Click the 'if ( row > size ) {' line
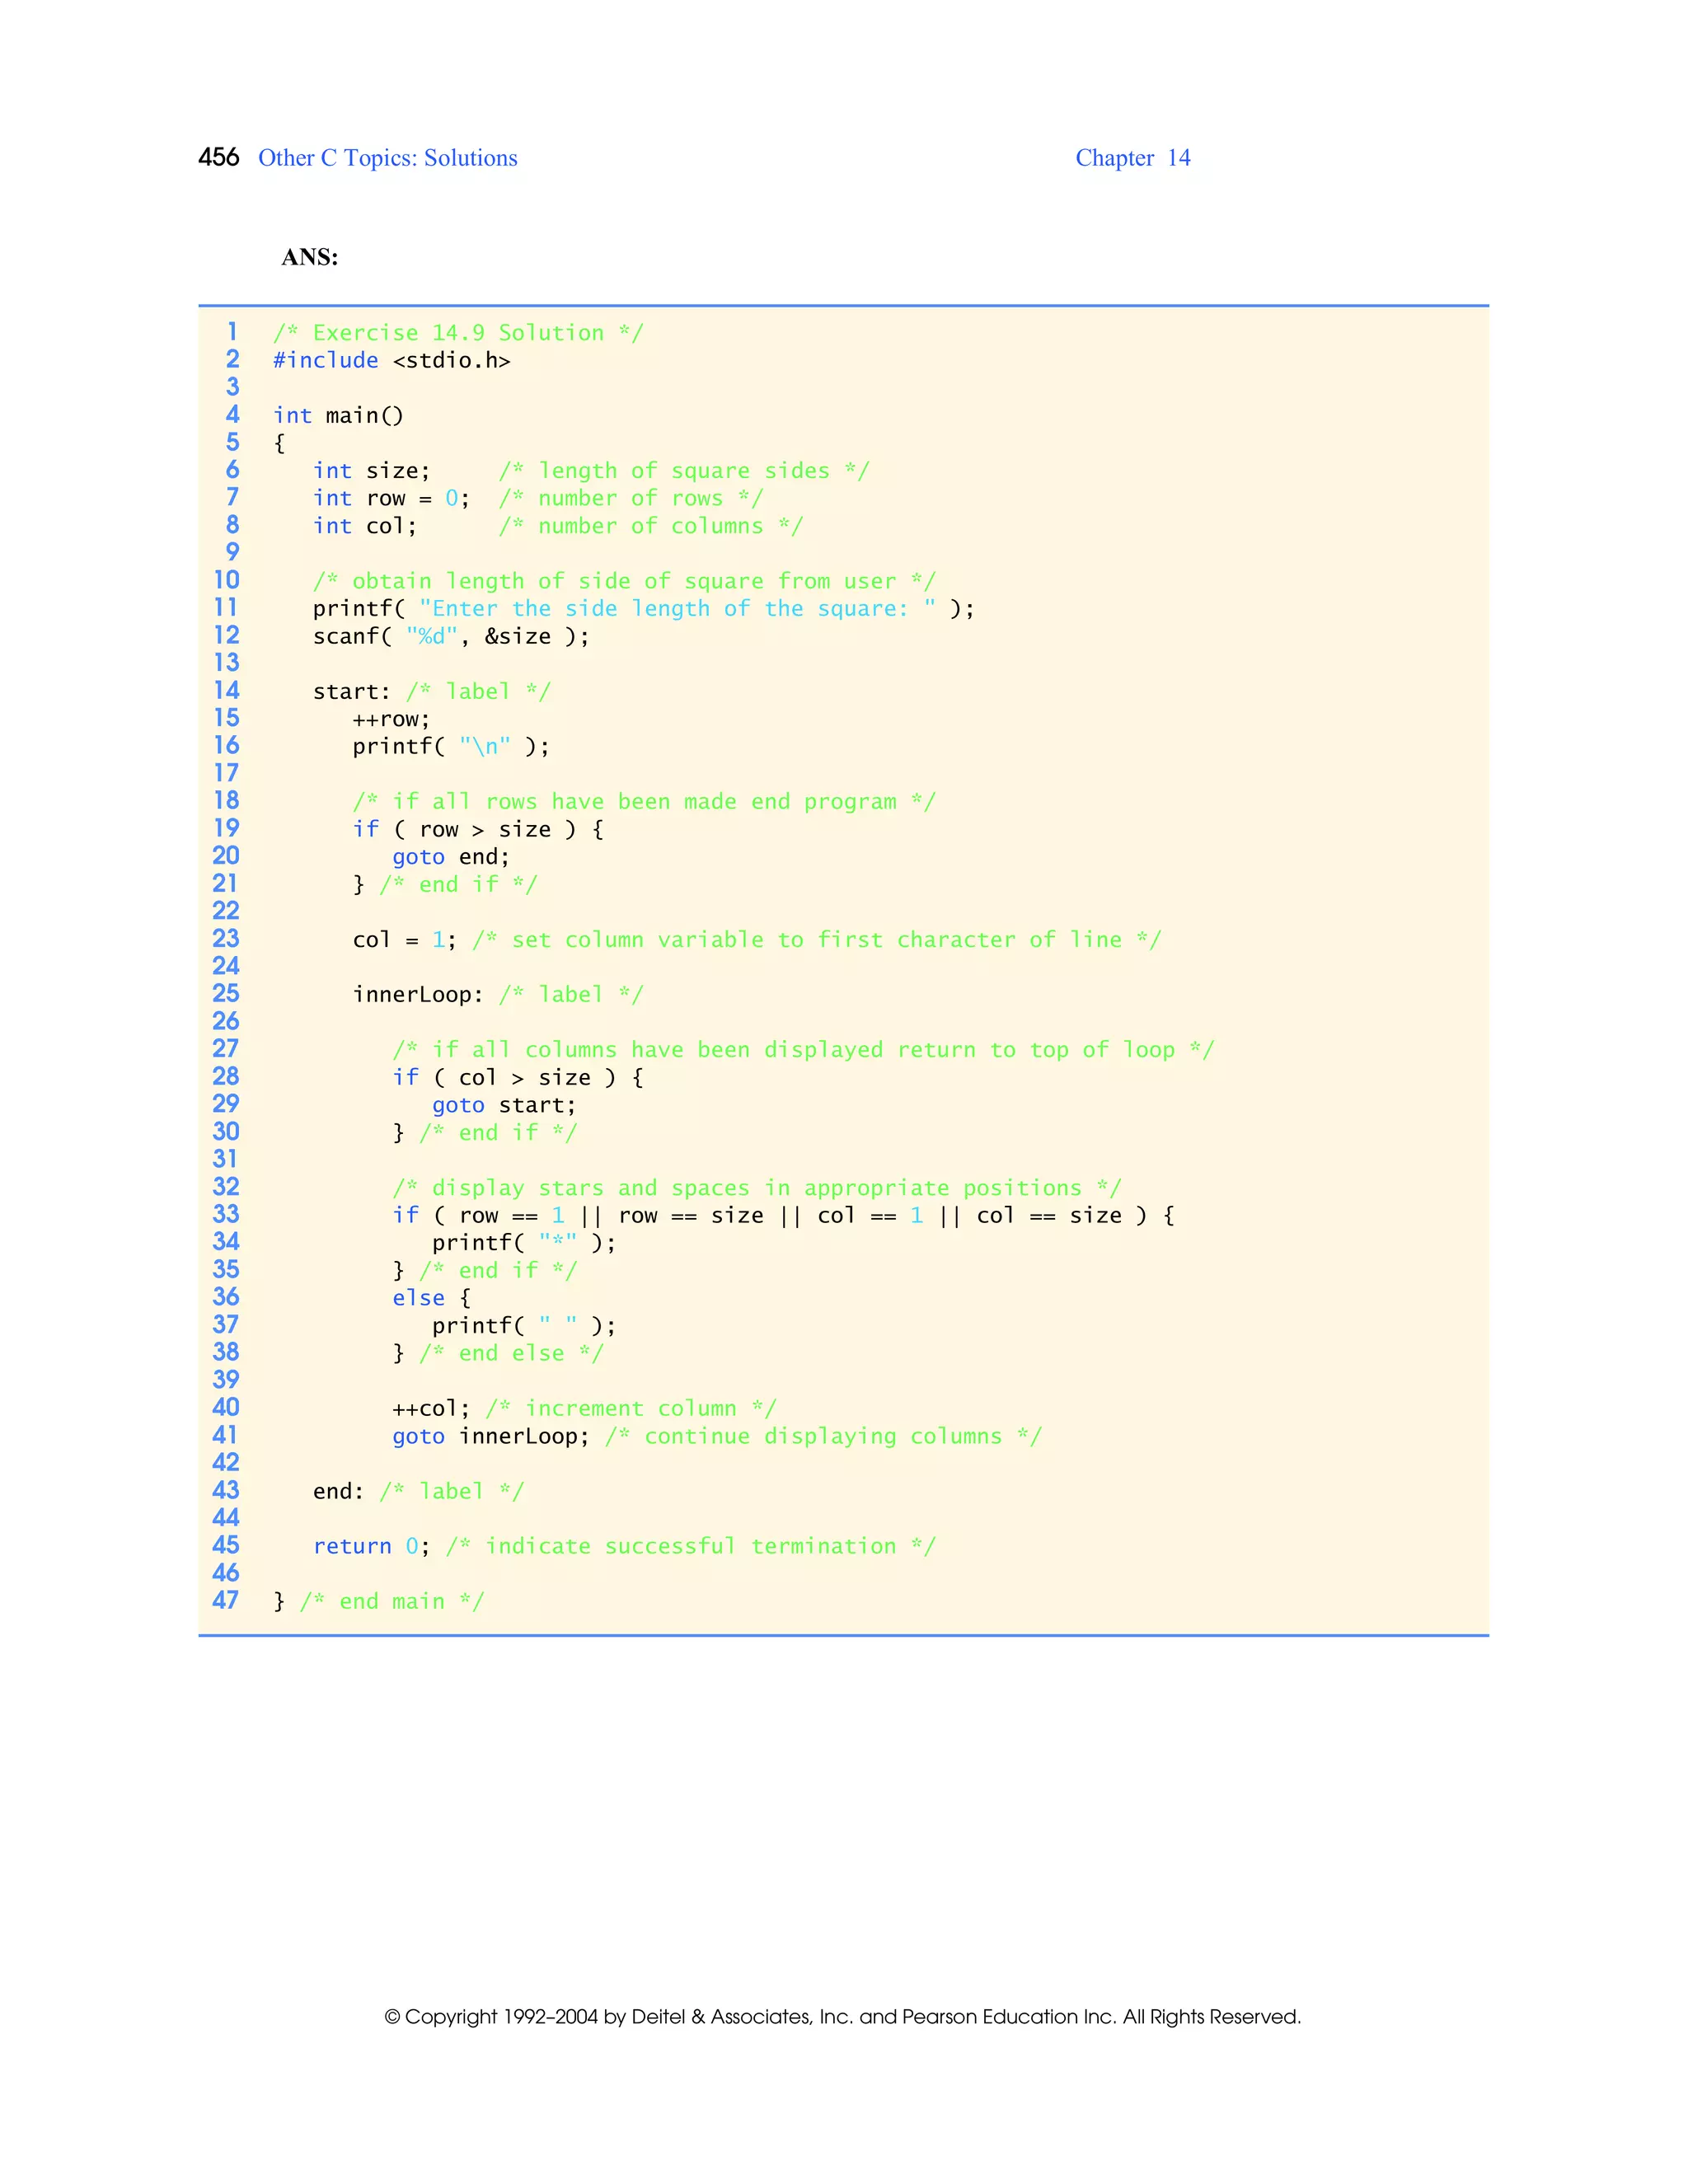The width and height of the screenshot is (1688, 2184). pos(478,830)
